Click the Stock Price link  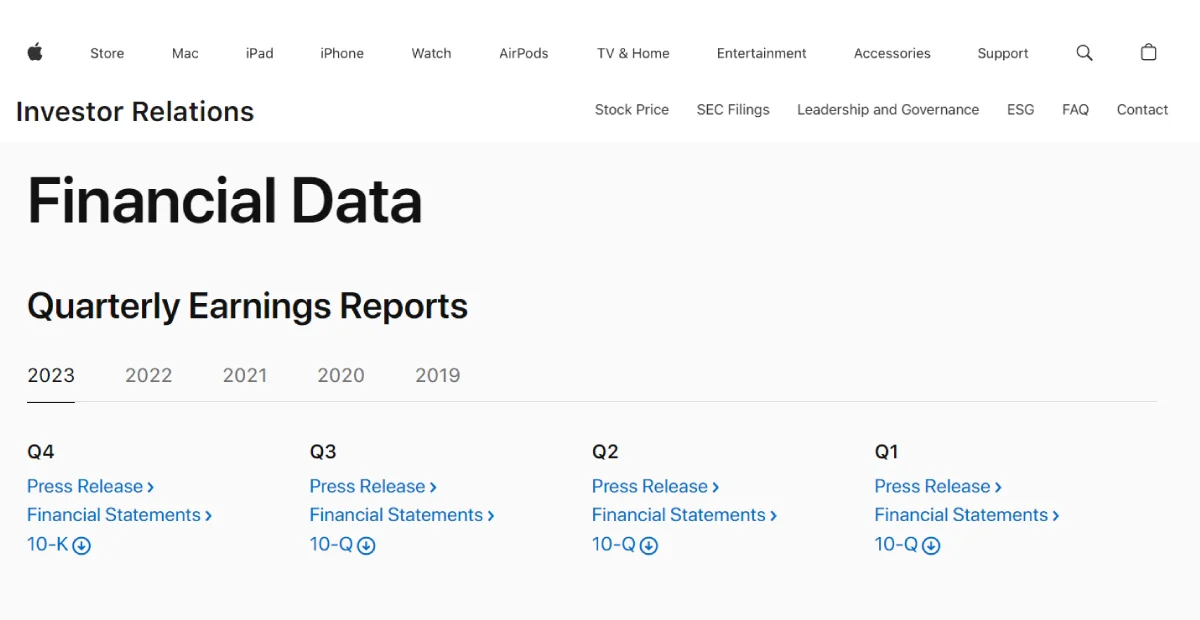tap(632, 110)
